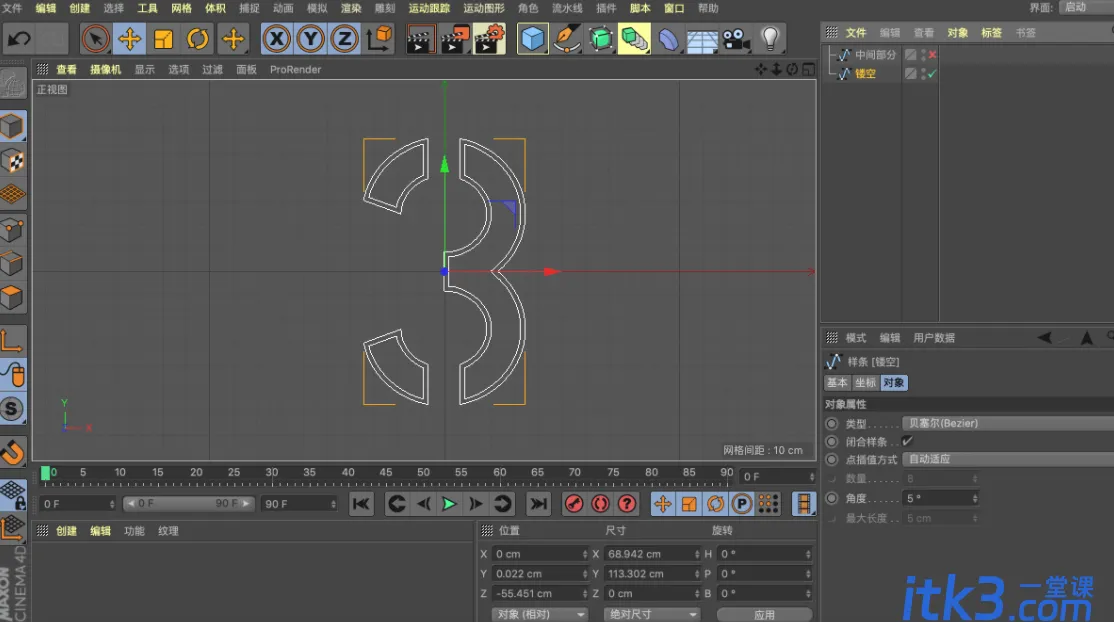Select the 对象 attribute tab
This screenshot has height=622, width=1114.
[x=894, y=382]
